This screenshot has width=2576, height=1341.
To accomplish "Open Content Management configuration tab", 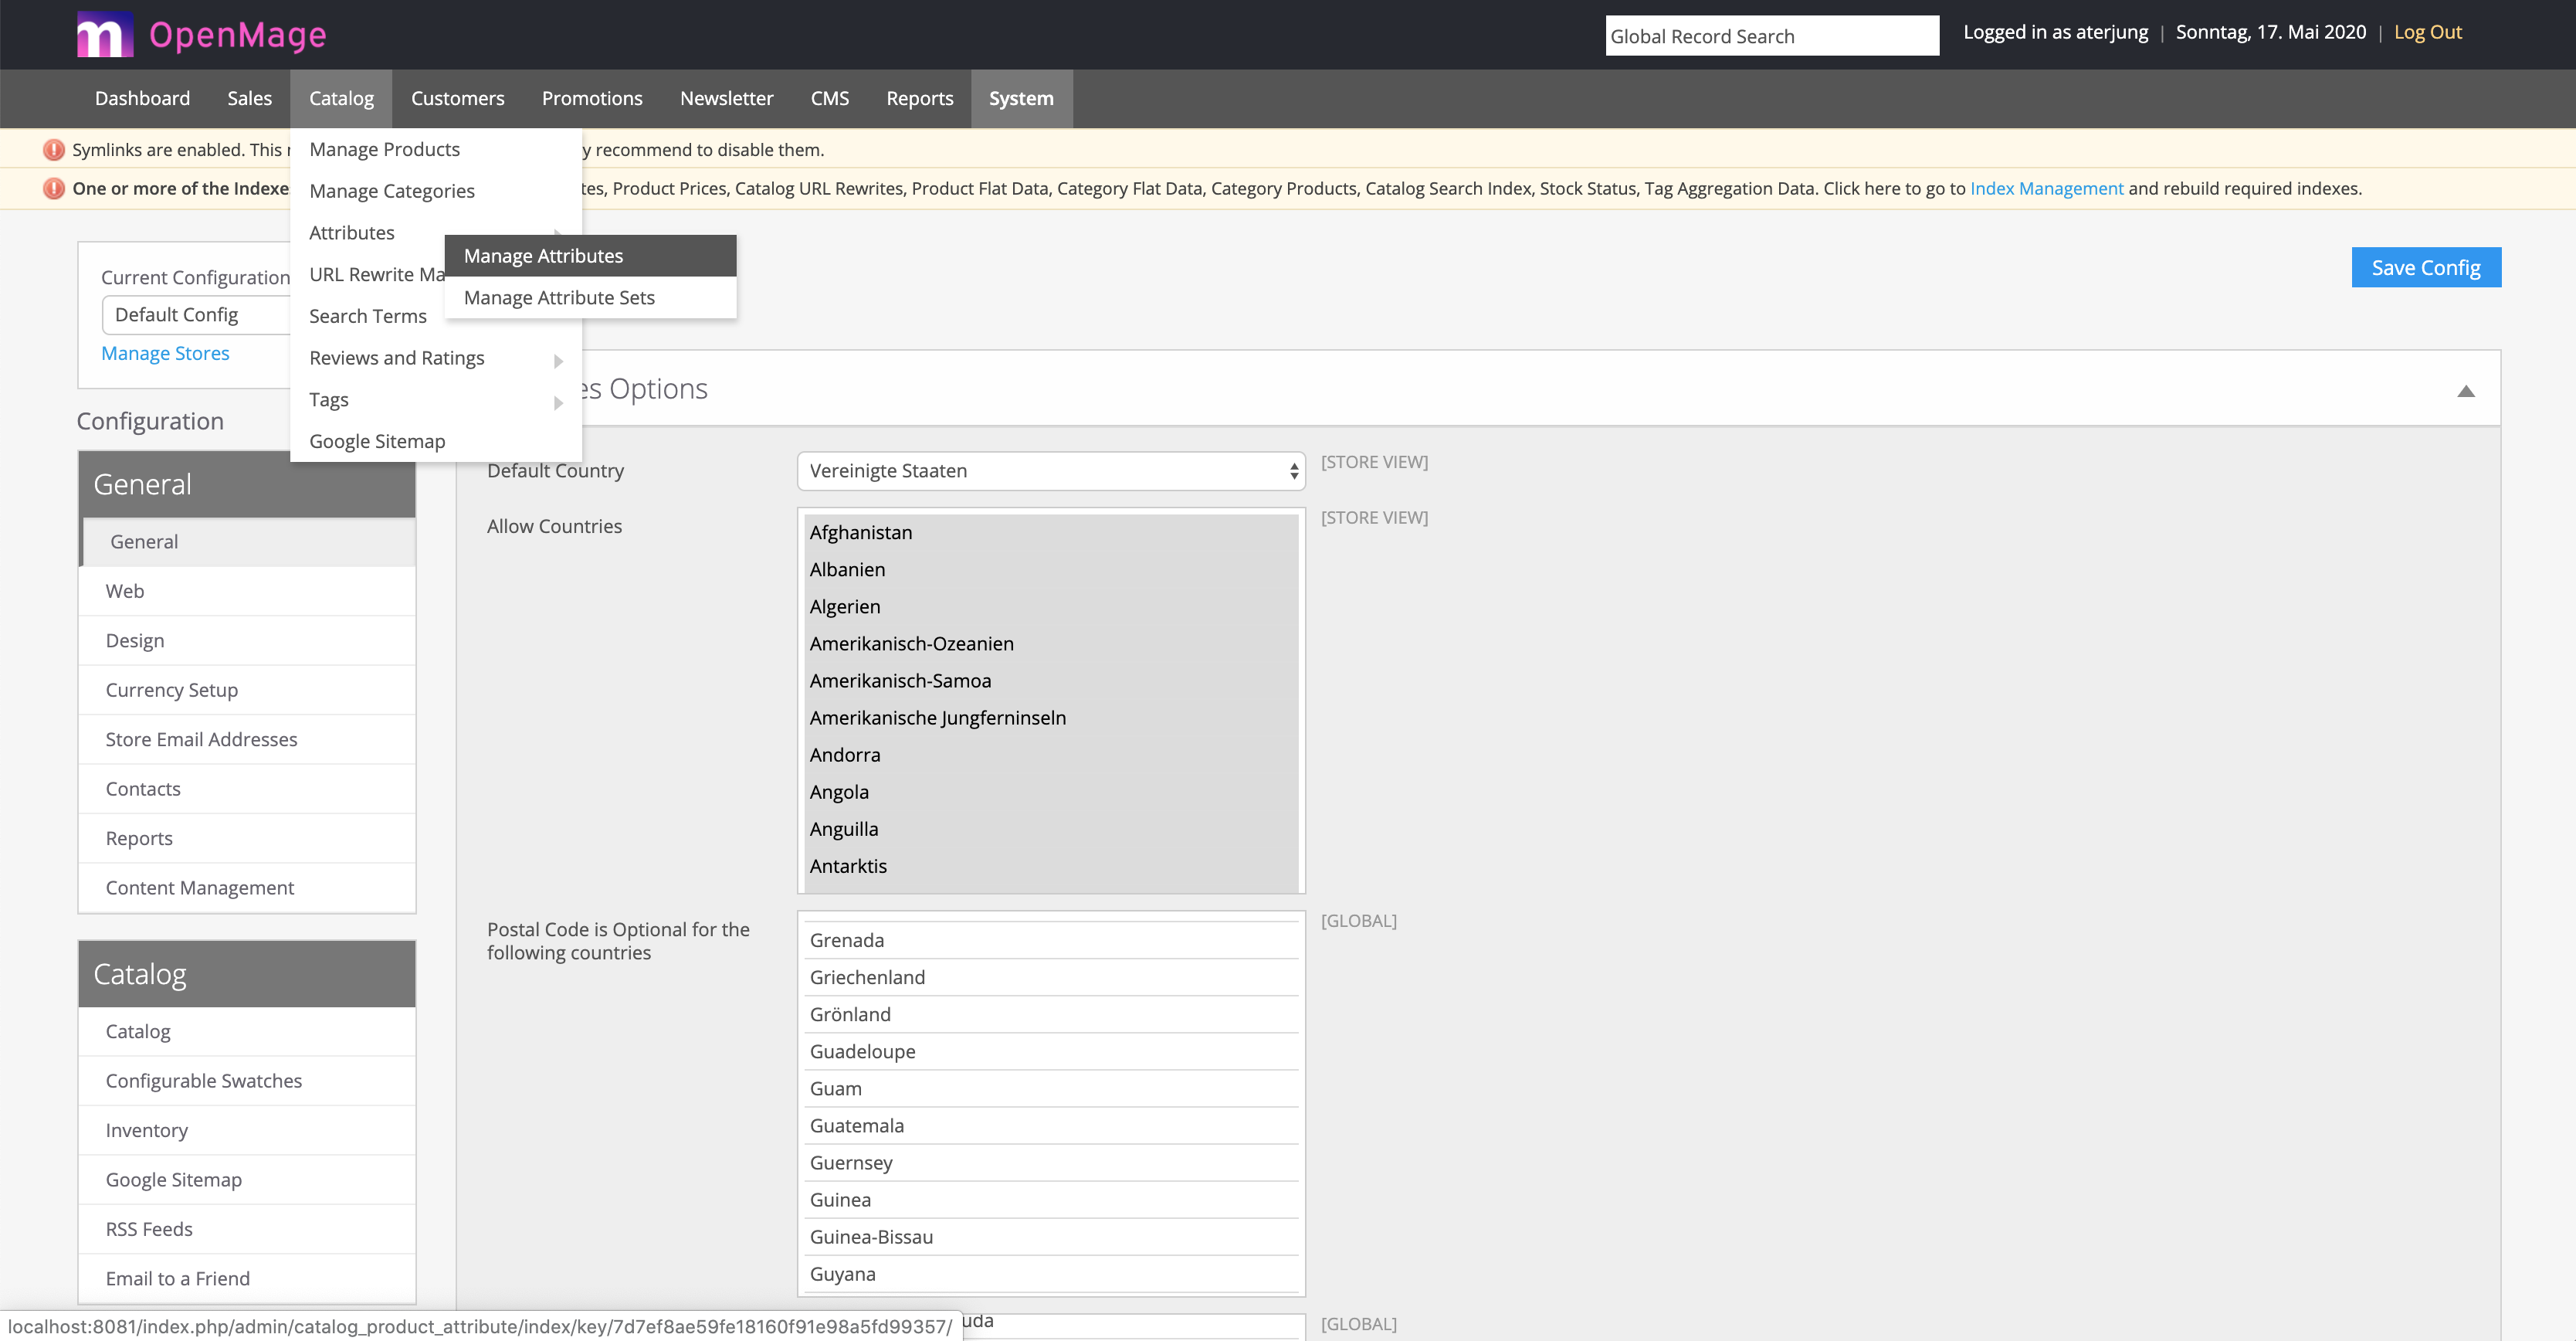I will (x=247, y=888).
